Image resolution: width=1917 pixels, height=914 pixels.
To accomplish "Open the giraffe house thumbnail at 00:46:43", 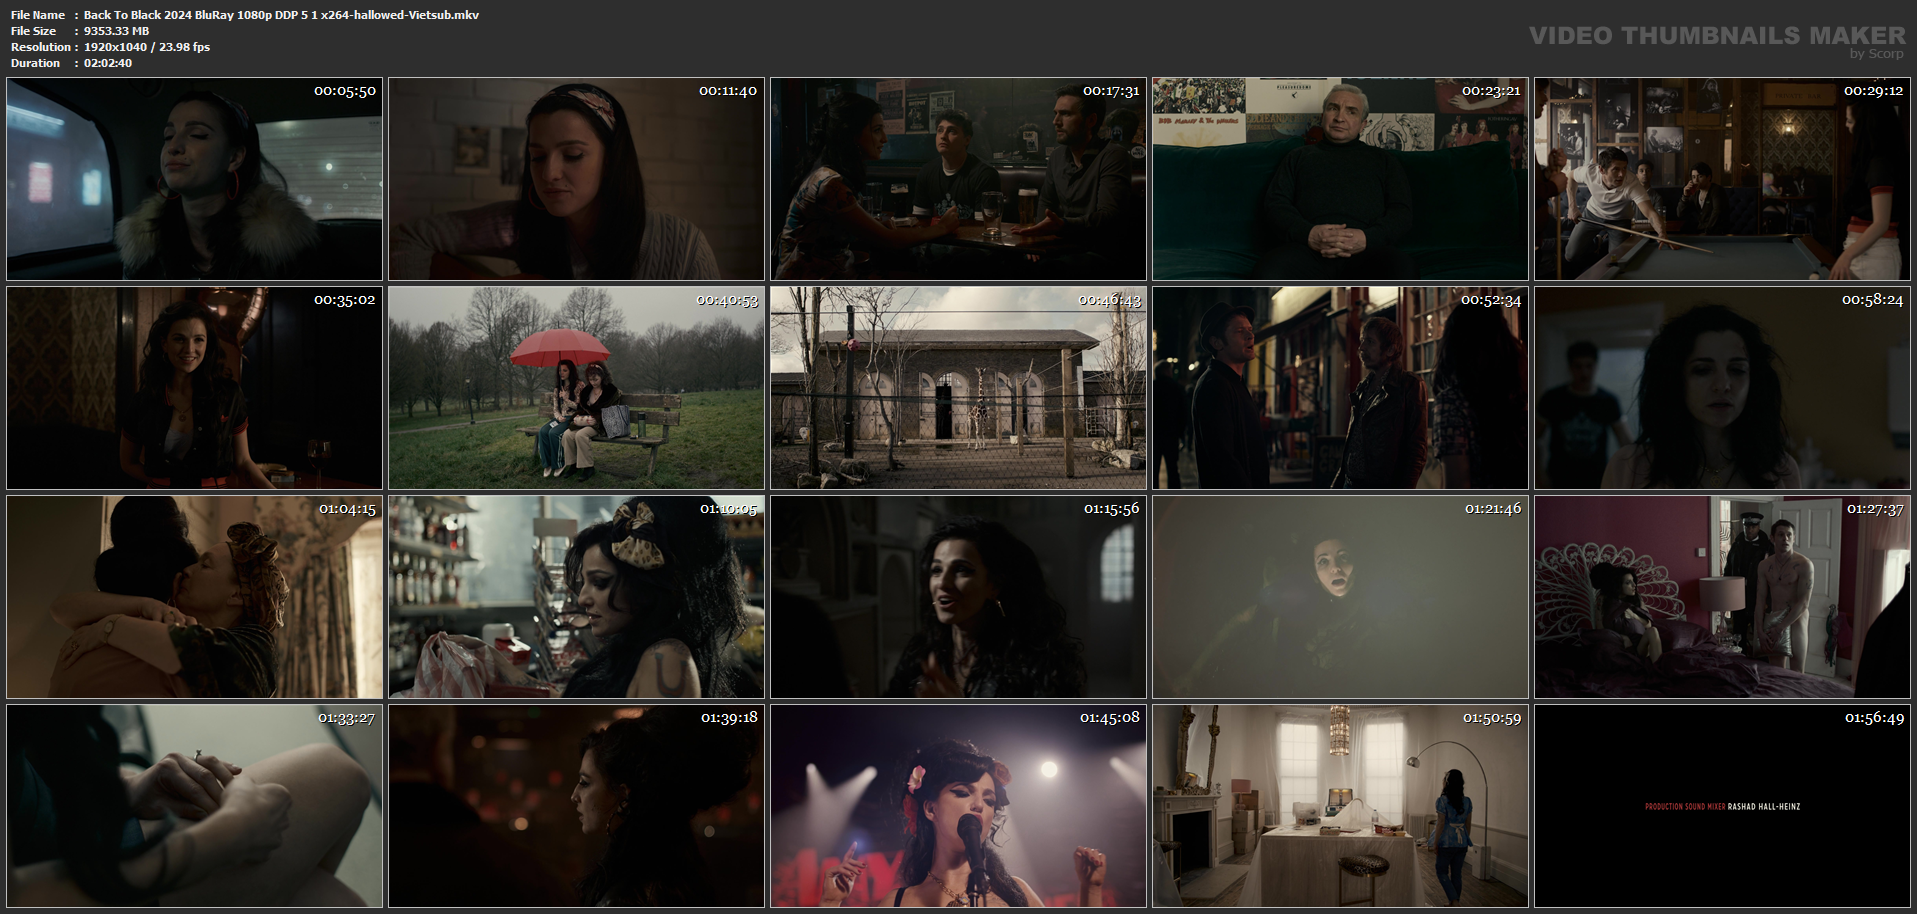I will click(x=959, y=388).
